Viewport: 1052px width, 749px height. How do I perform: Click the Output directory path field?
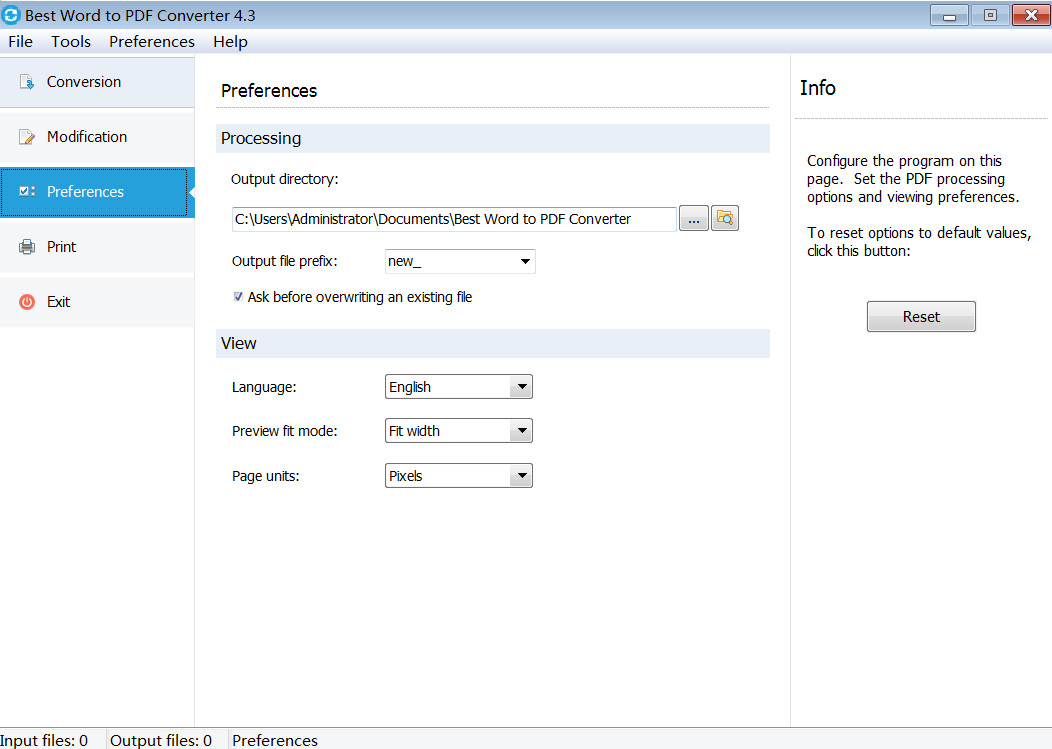click(x=454, y=219)
